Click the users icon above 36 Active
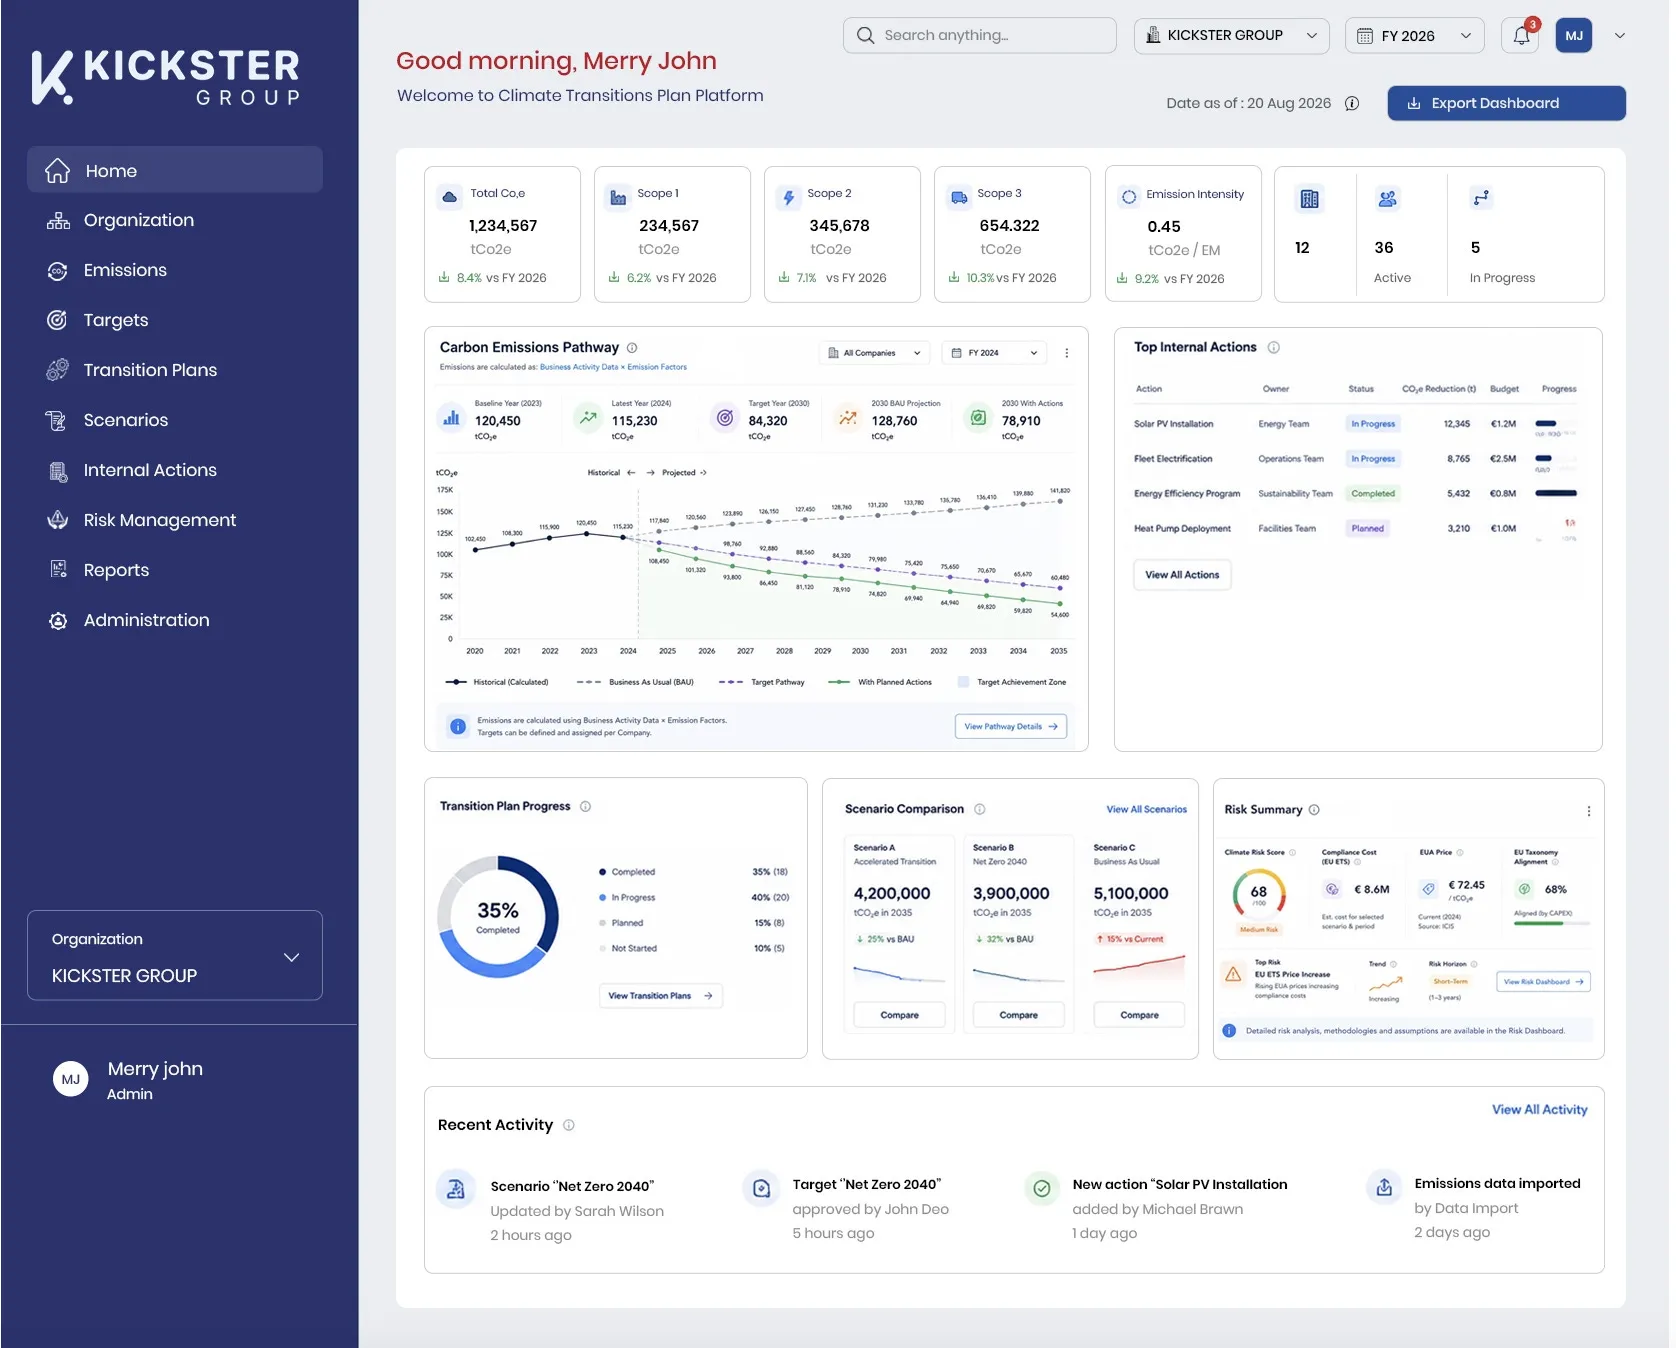The height and width of the screenshot is (1348, 1676). 1387,199
